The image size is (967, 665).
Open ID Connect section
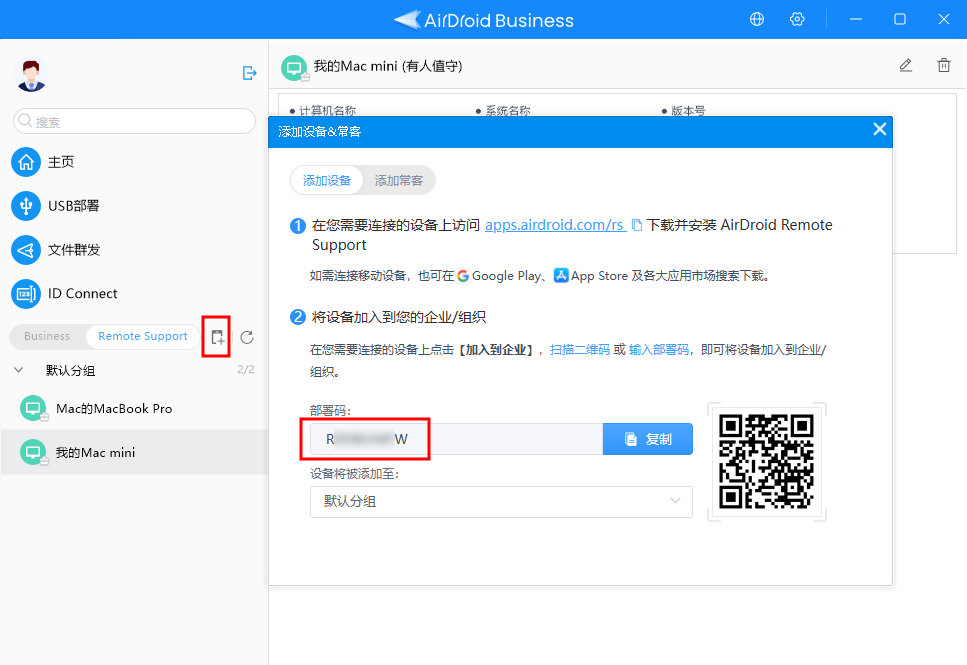pos(83,294)
